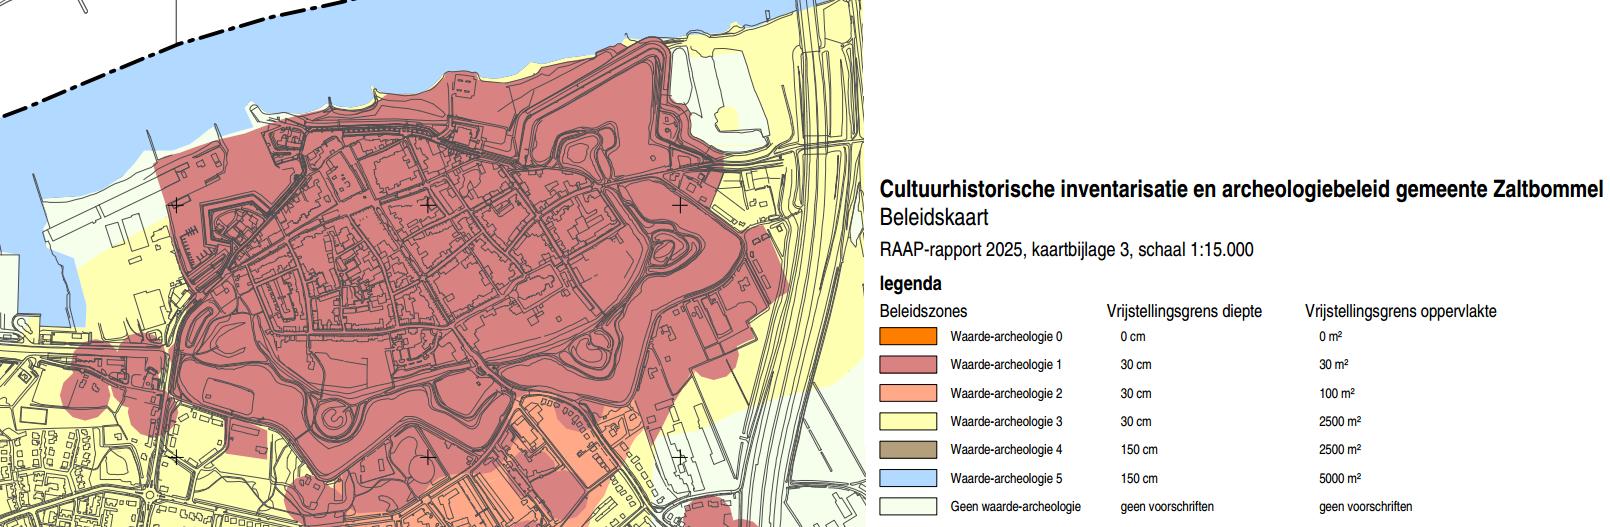Image resolution: width=1610 pixels, height=527 pixels.
Task: Click '2500 m²' in the Waarde-archeologie 4 row
Action: pos(1340,449)
